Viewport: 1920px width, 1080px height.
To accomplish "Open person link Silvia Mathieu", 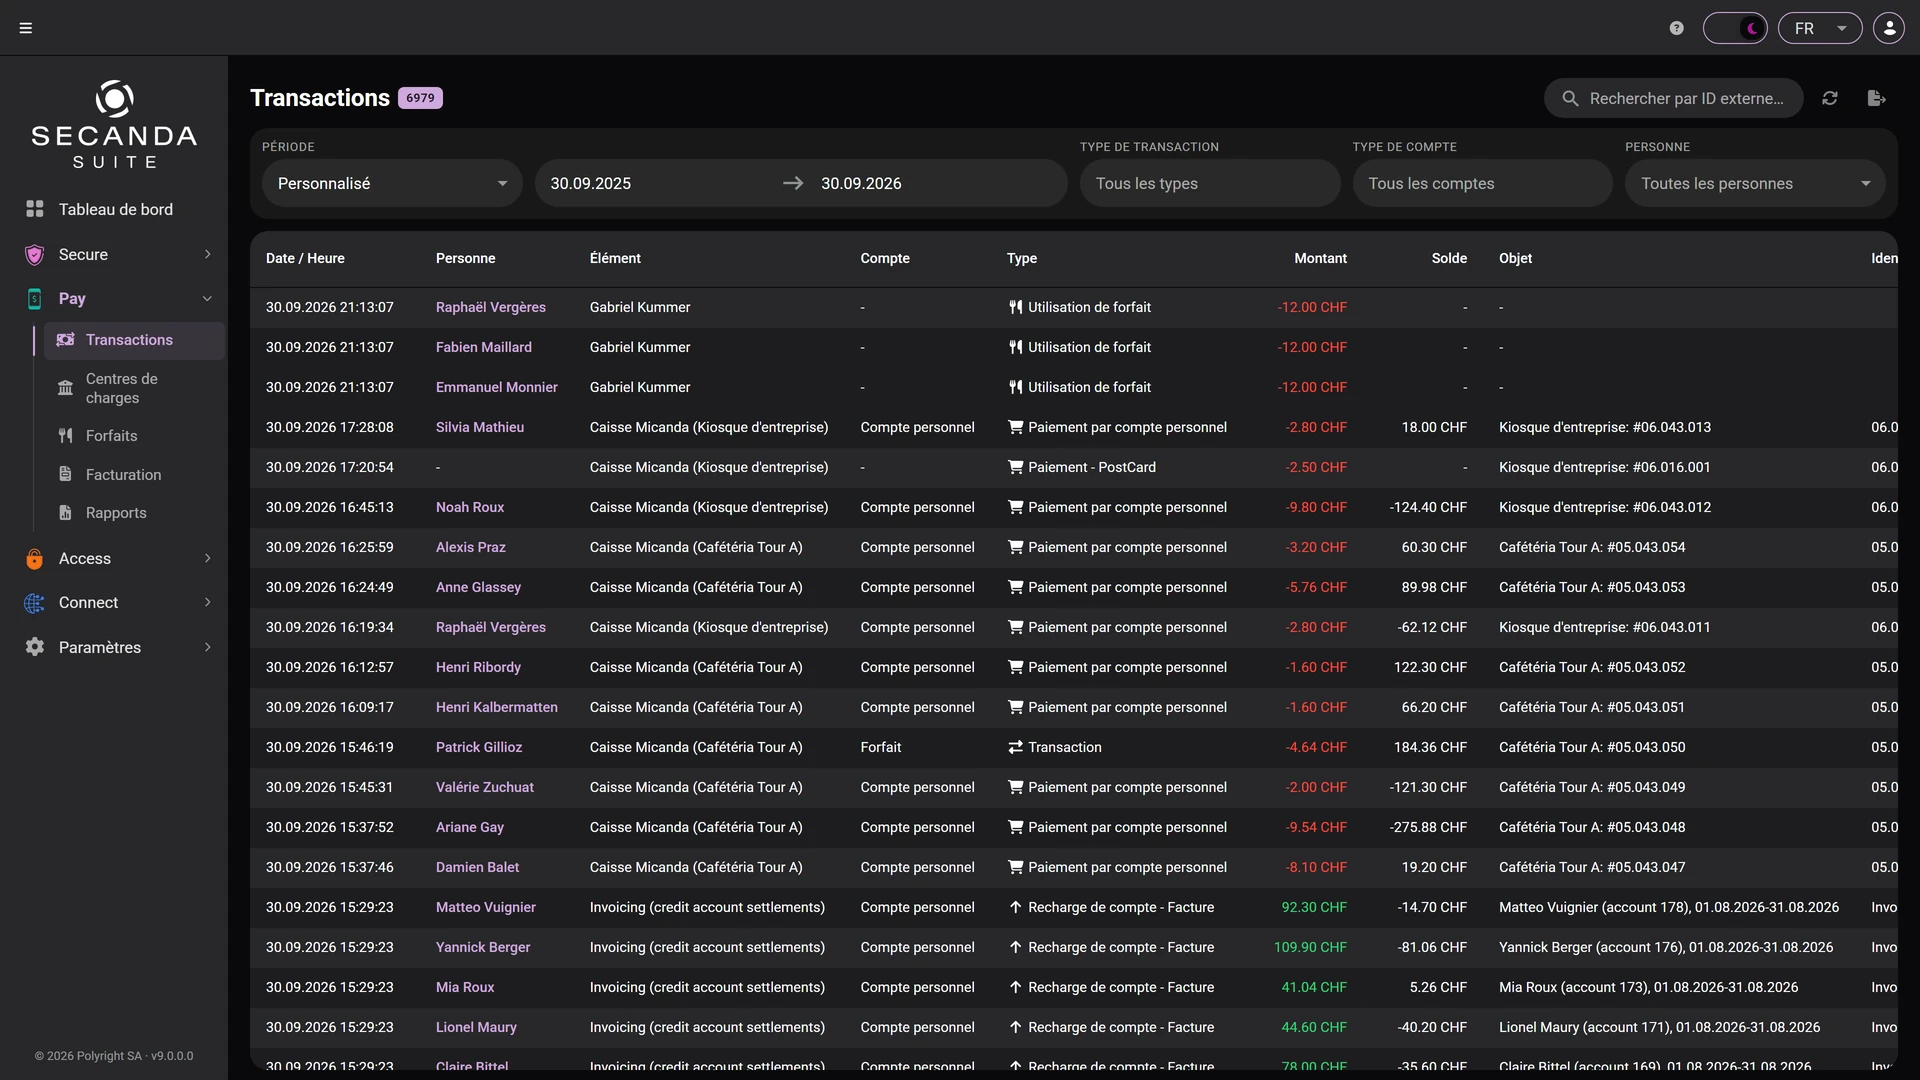I will click(x=480, y=427).
